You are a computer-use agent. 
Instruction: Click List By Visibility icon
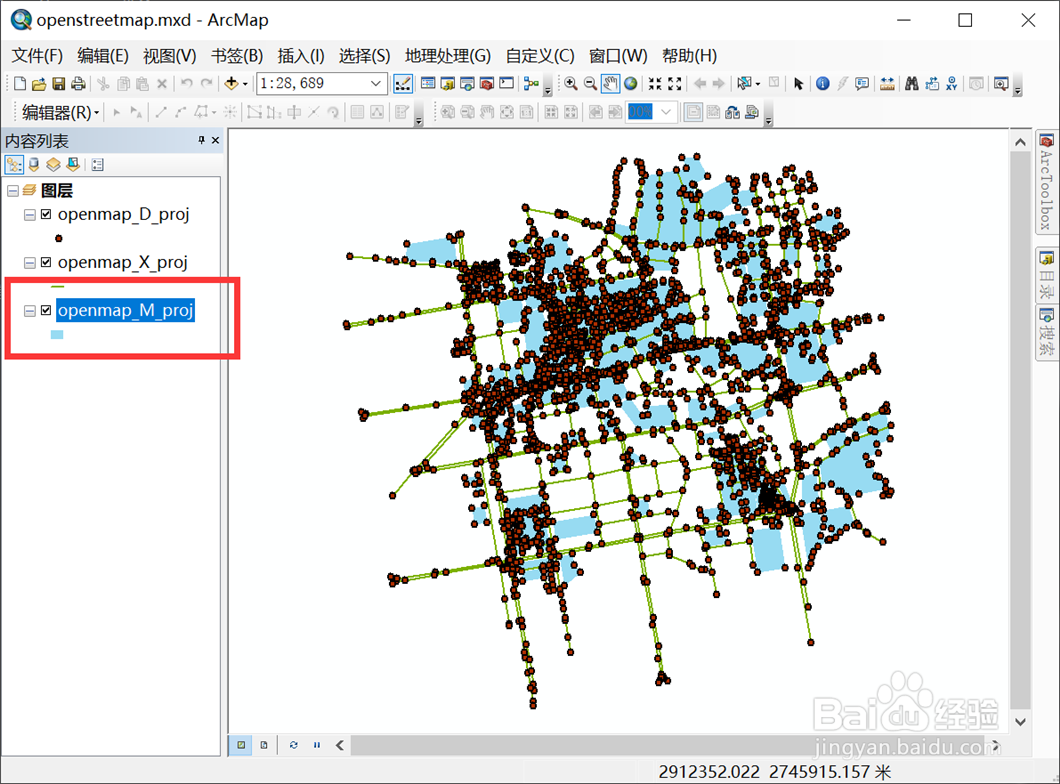pos(53,164)
